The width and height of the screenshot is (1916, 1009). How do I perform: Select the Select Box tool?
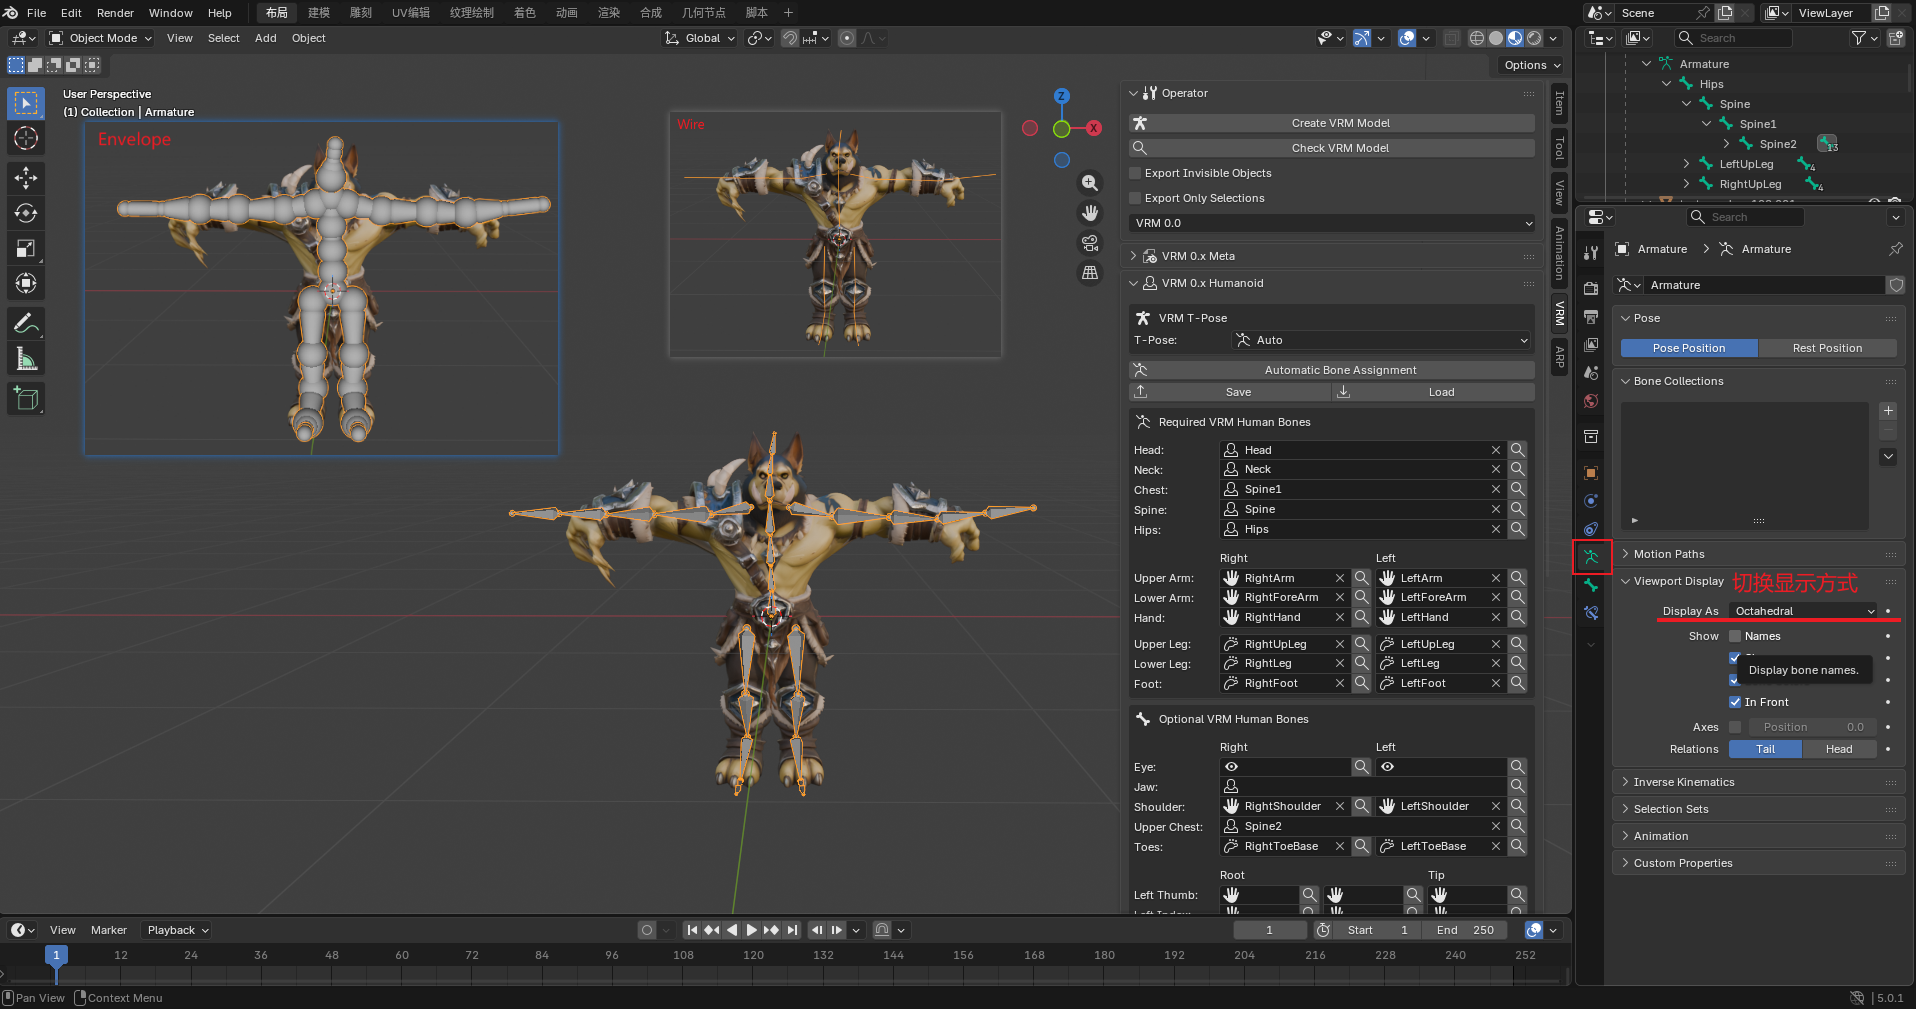26,103
